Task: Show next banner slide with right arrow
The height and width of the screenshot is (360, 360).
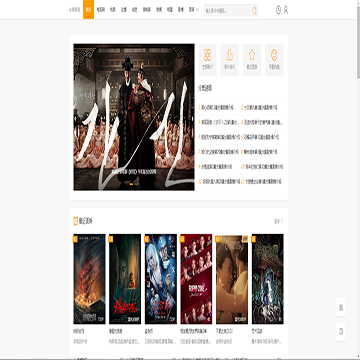Action: coord(193,118)
